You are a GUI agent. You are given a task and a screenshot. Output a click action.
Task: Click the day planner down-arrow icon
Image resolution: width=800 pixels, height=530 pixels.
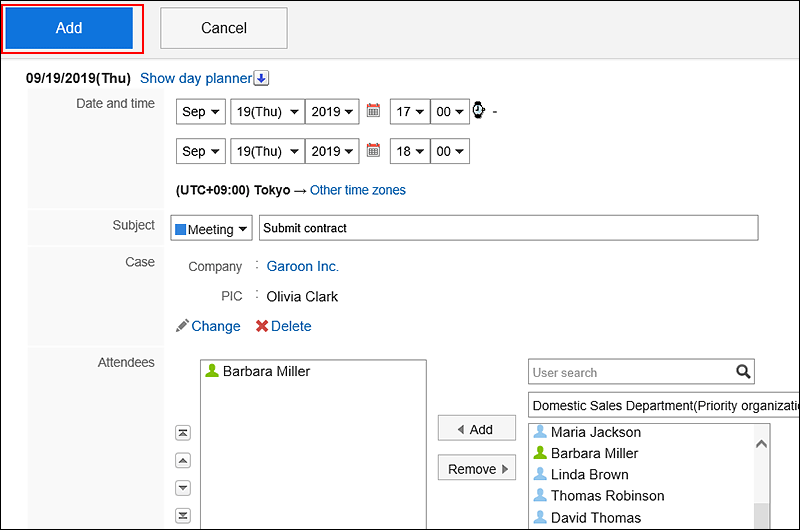click(261, 78)
